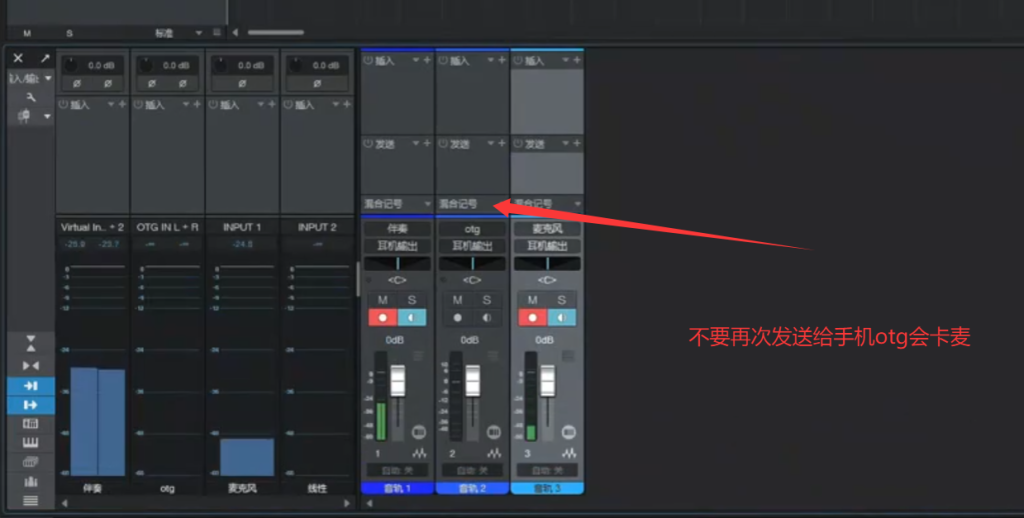Click the vertical narrow/expand channels icon
1024x518 pixels.
click(31, 344)
